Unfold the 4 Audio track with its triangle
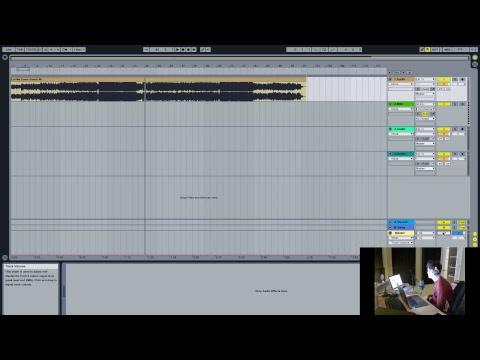 point(390,154)
